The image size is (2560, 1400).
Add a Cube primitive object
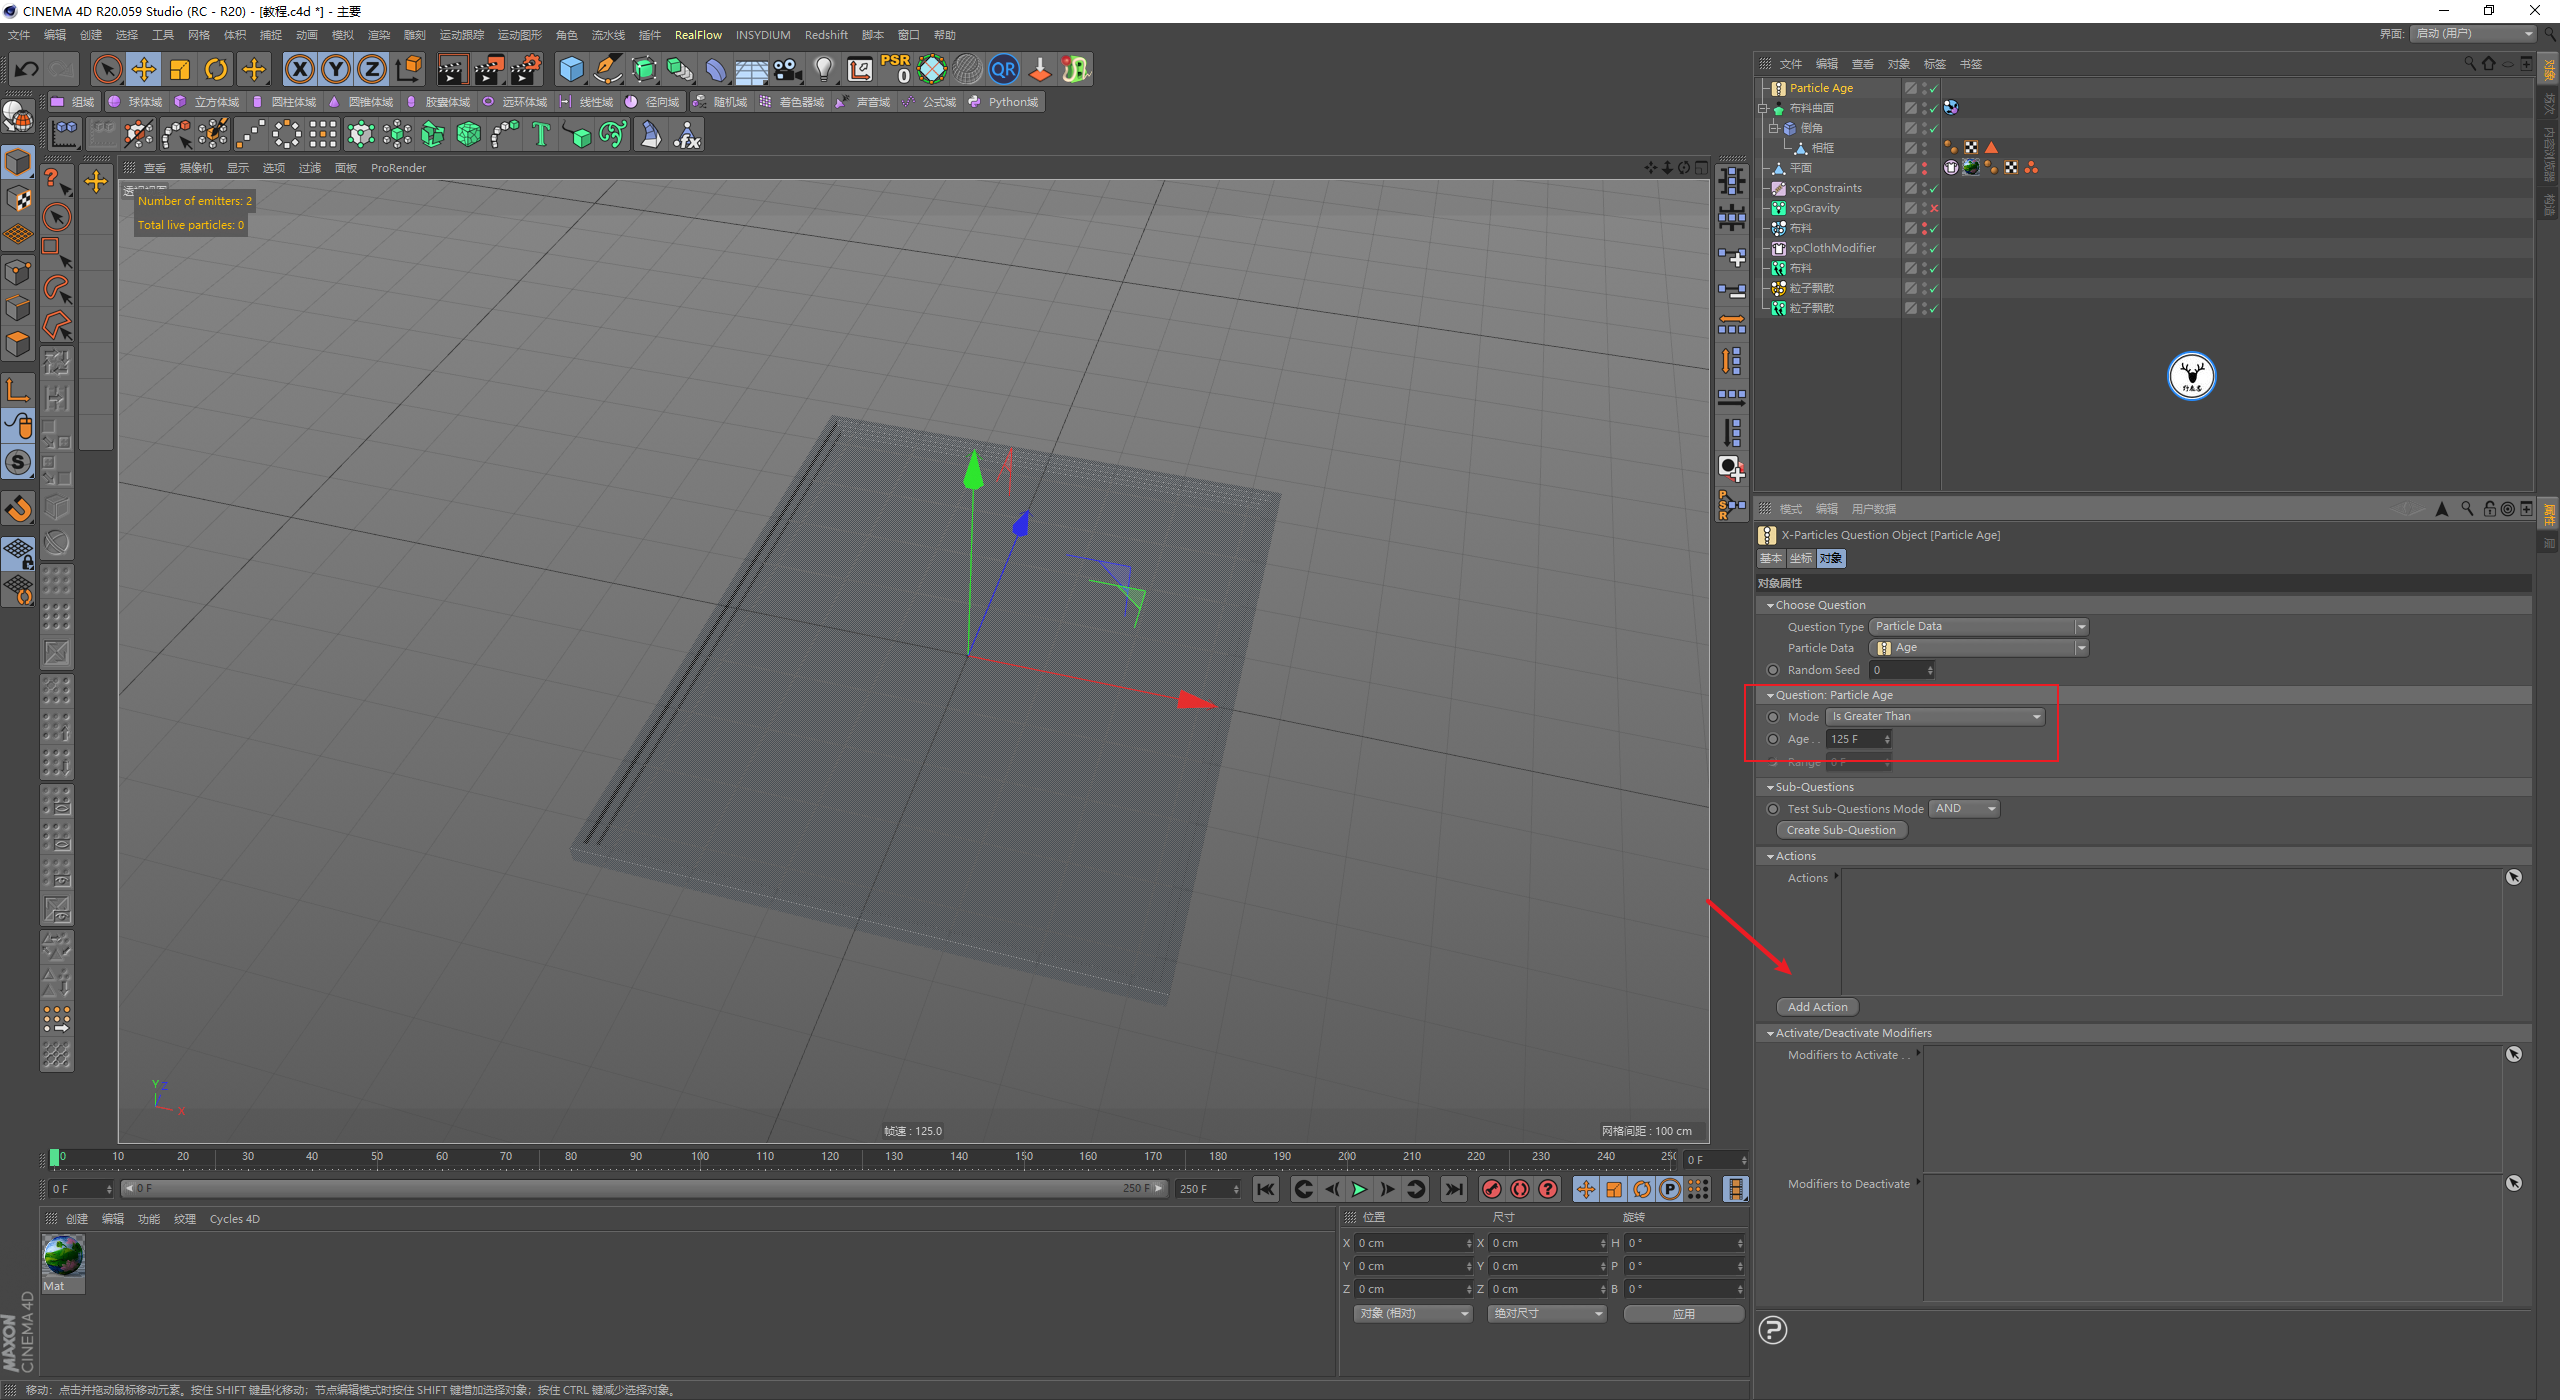click(x=571, y=69)
